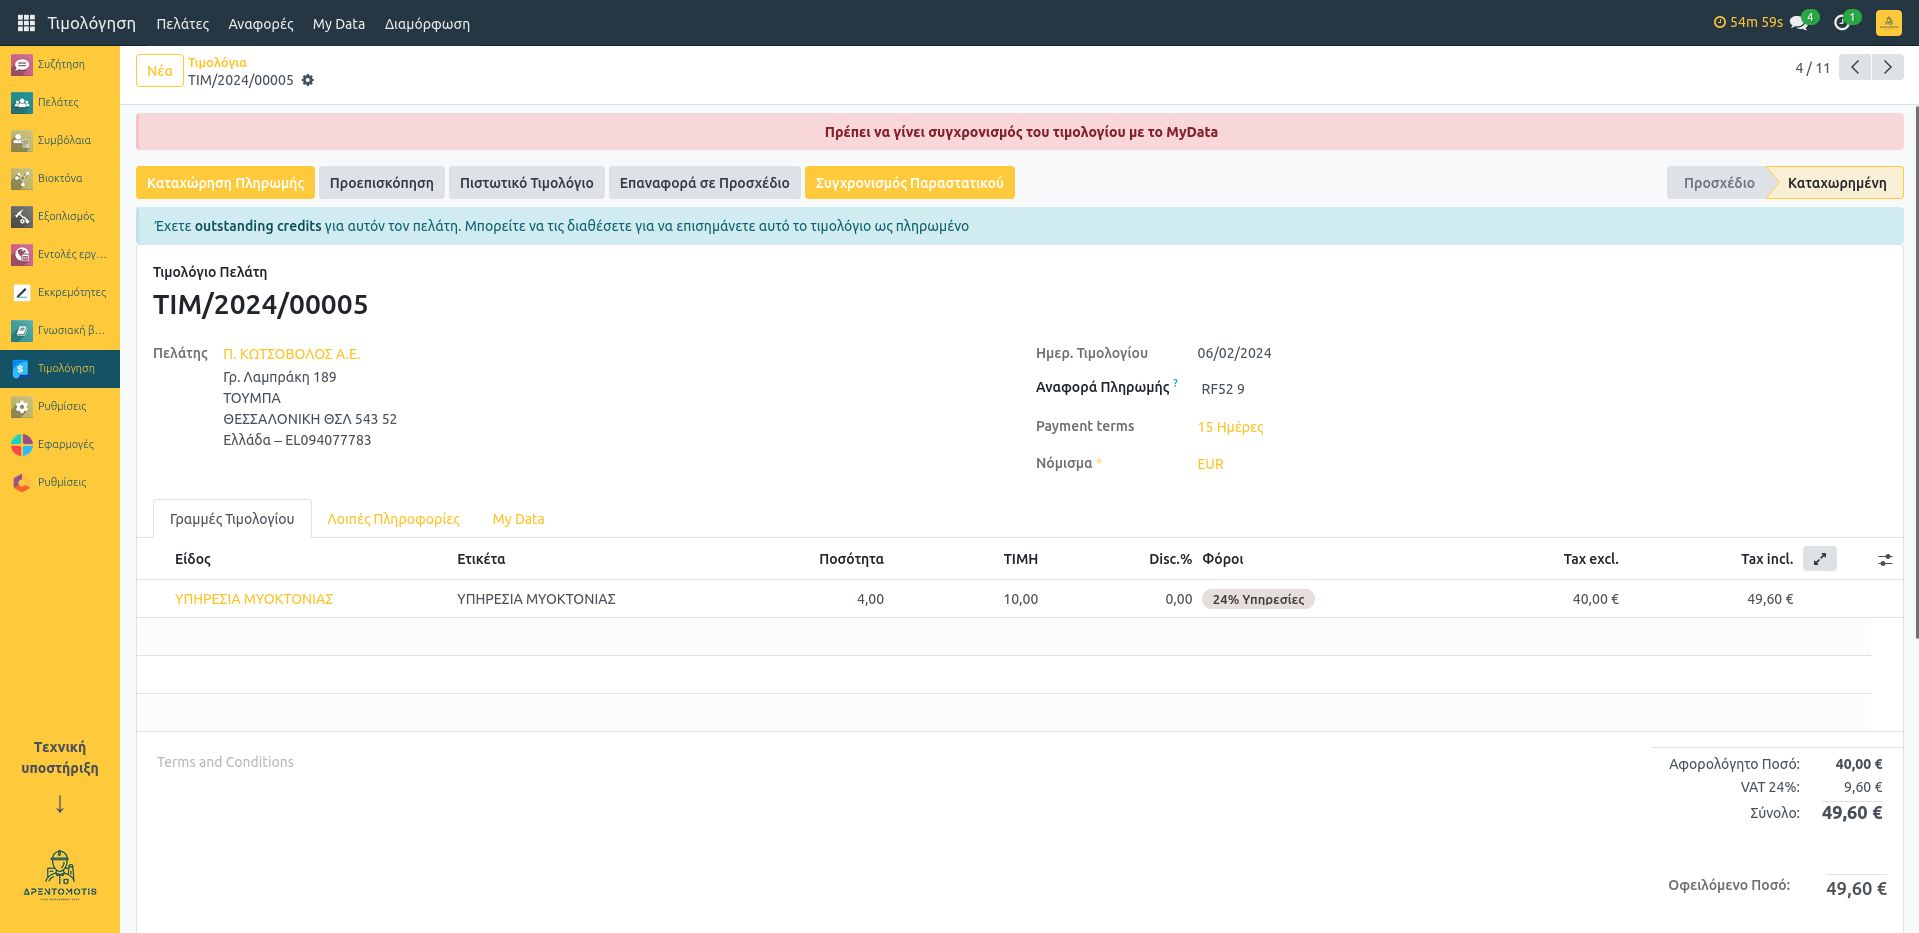Open currency EUR link
This screenshot has height=933, width=1919.
point(1210,464)
